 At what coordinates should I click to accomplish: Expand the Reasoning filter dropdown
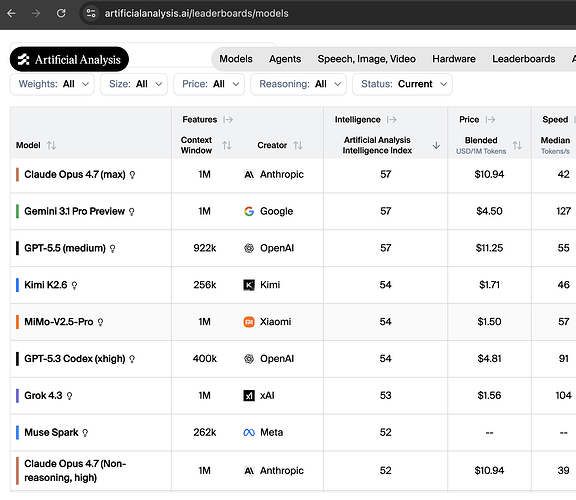[299, 84]
